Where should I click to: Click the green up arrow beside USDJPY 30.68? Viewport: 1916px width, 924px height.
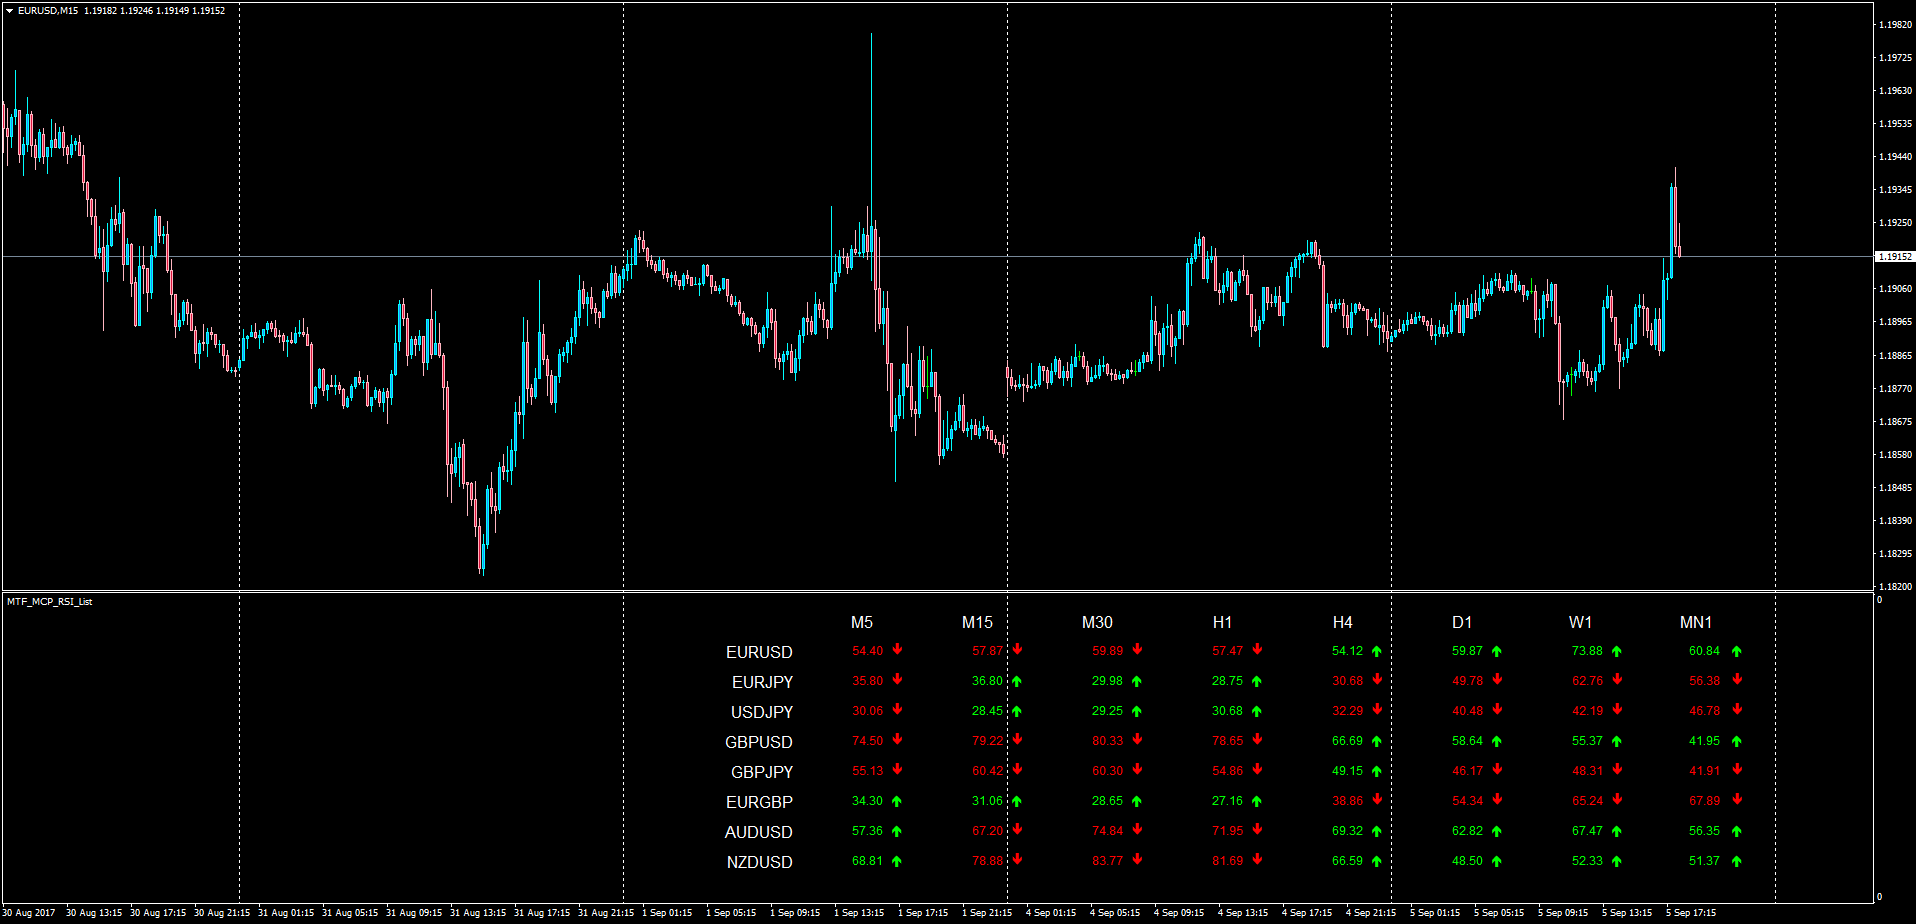click(1257, 711)
